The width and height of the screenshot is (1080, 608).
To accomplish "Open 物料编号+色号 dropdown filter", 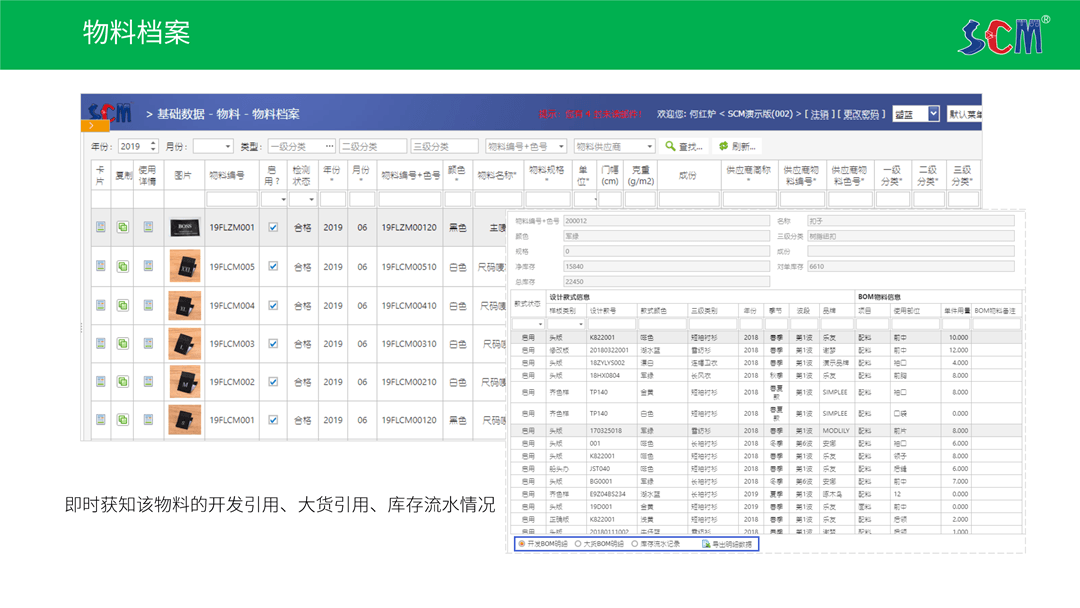I will [x=526, y=147].
